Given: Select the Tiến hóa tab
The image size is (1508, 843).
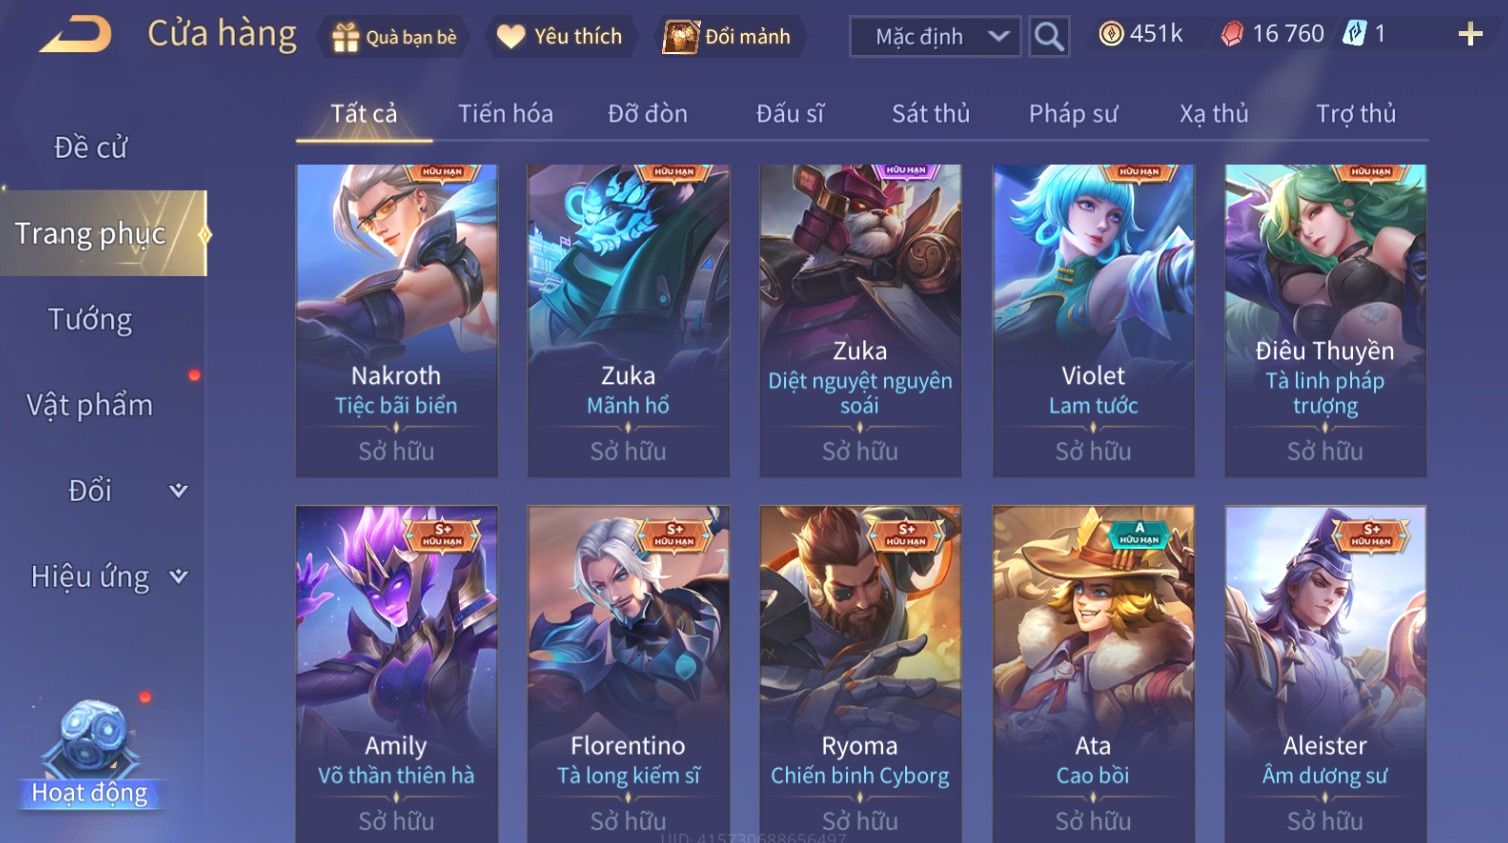Looking at the screenshot, I should click(x=505, y=113).
